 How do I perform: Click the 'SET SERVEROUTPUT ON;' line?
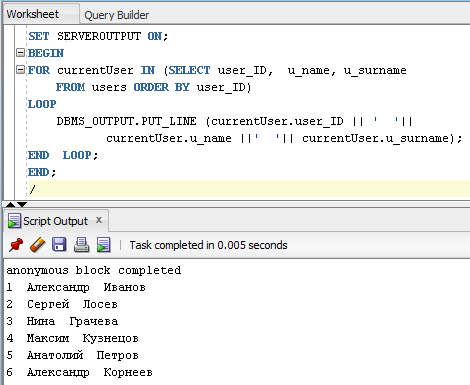point(98,36)
